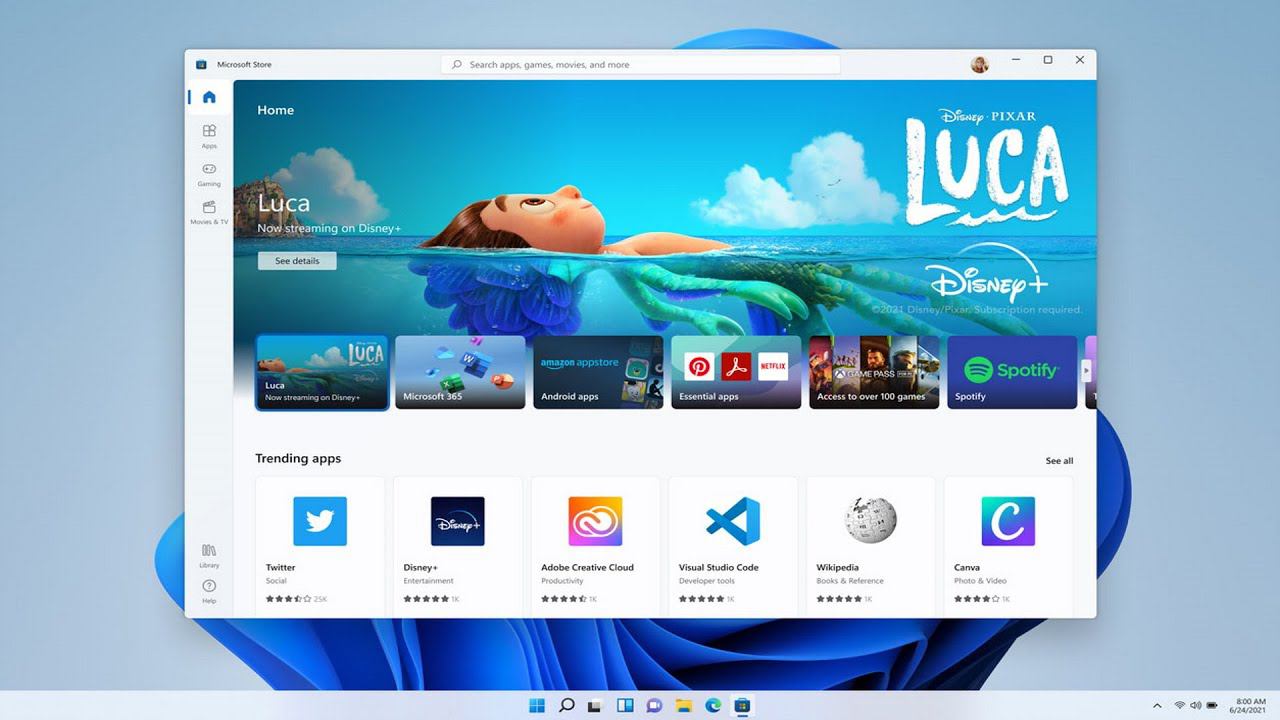The width and height of the screenshot is (1280, 720).
Task: Open Movies & TV in the sidebar
Action: 209,212
